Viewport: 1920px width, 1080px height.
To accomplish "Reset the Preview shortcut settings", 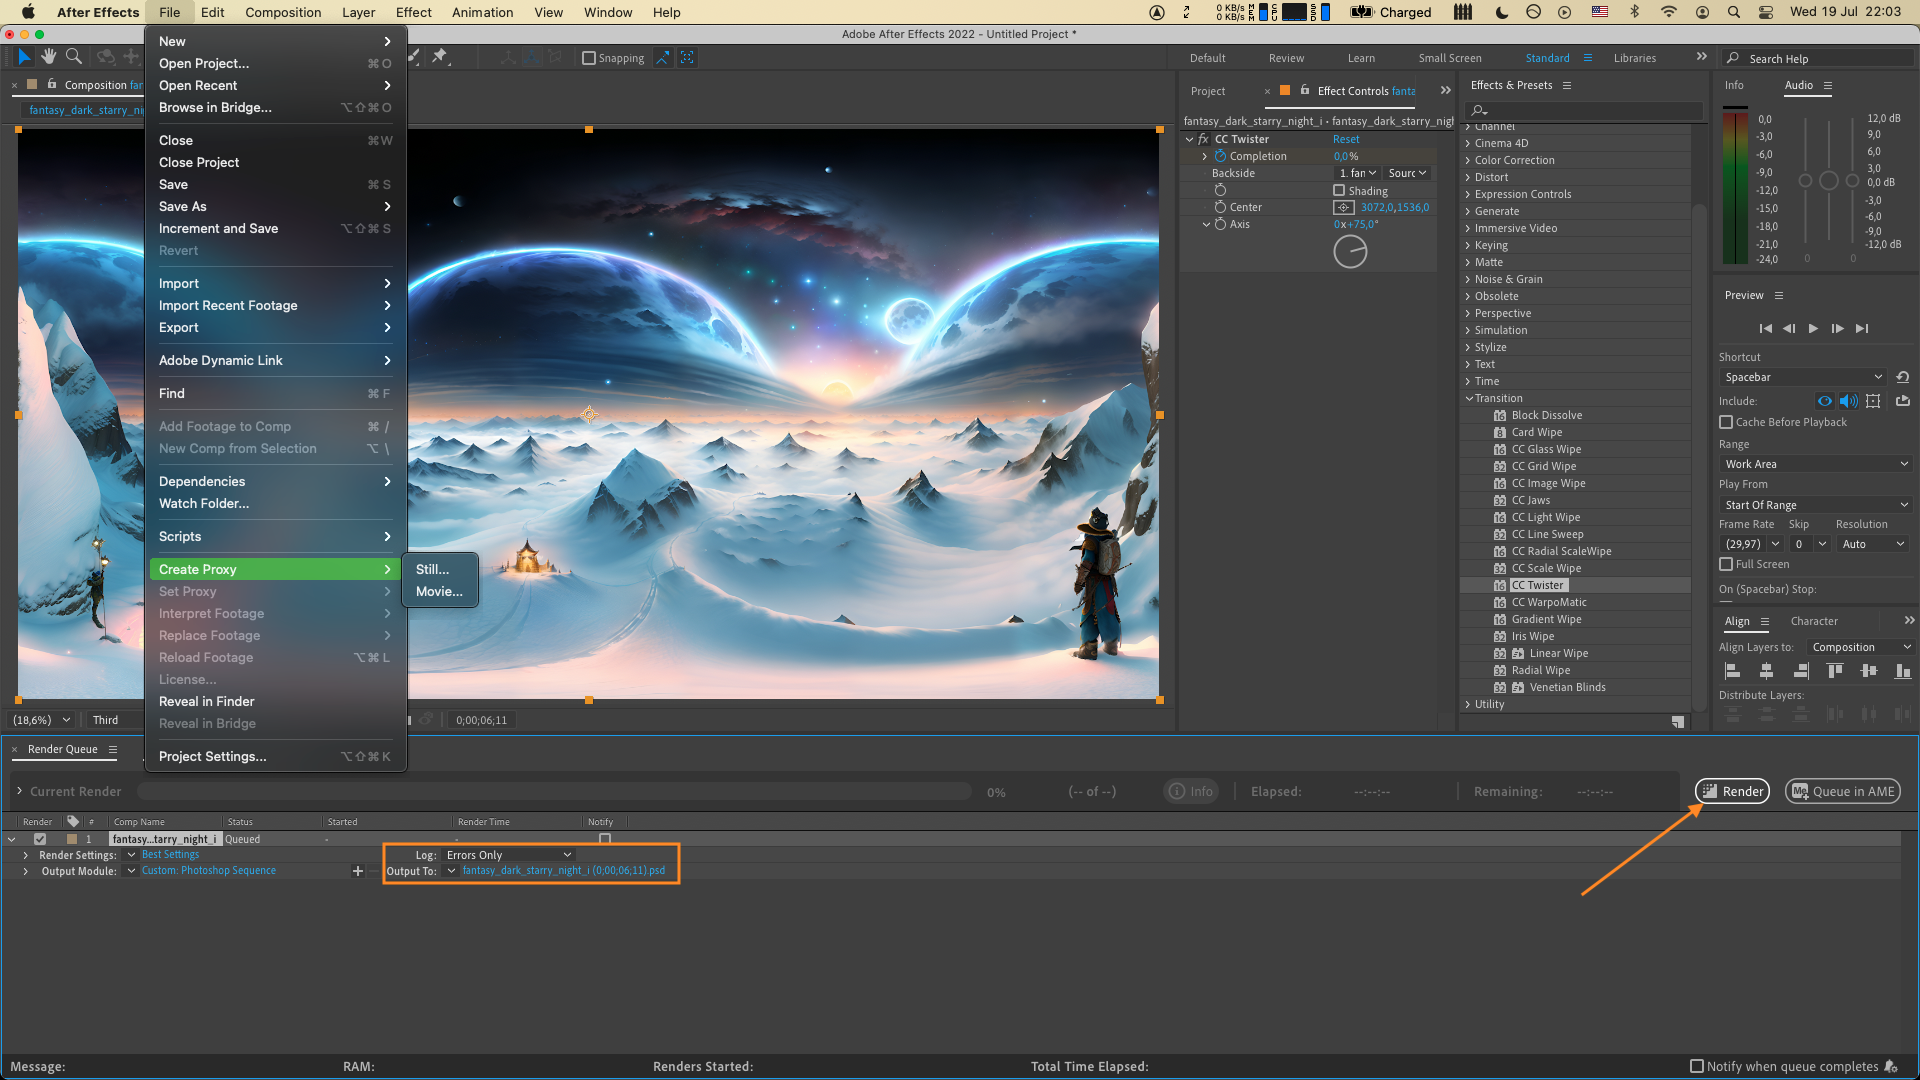I will point(1903,377).
